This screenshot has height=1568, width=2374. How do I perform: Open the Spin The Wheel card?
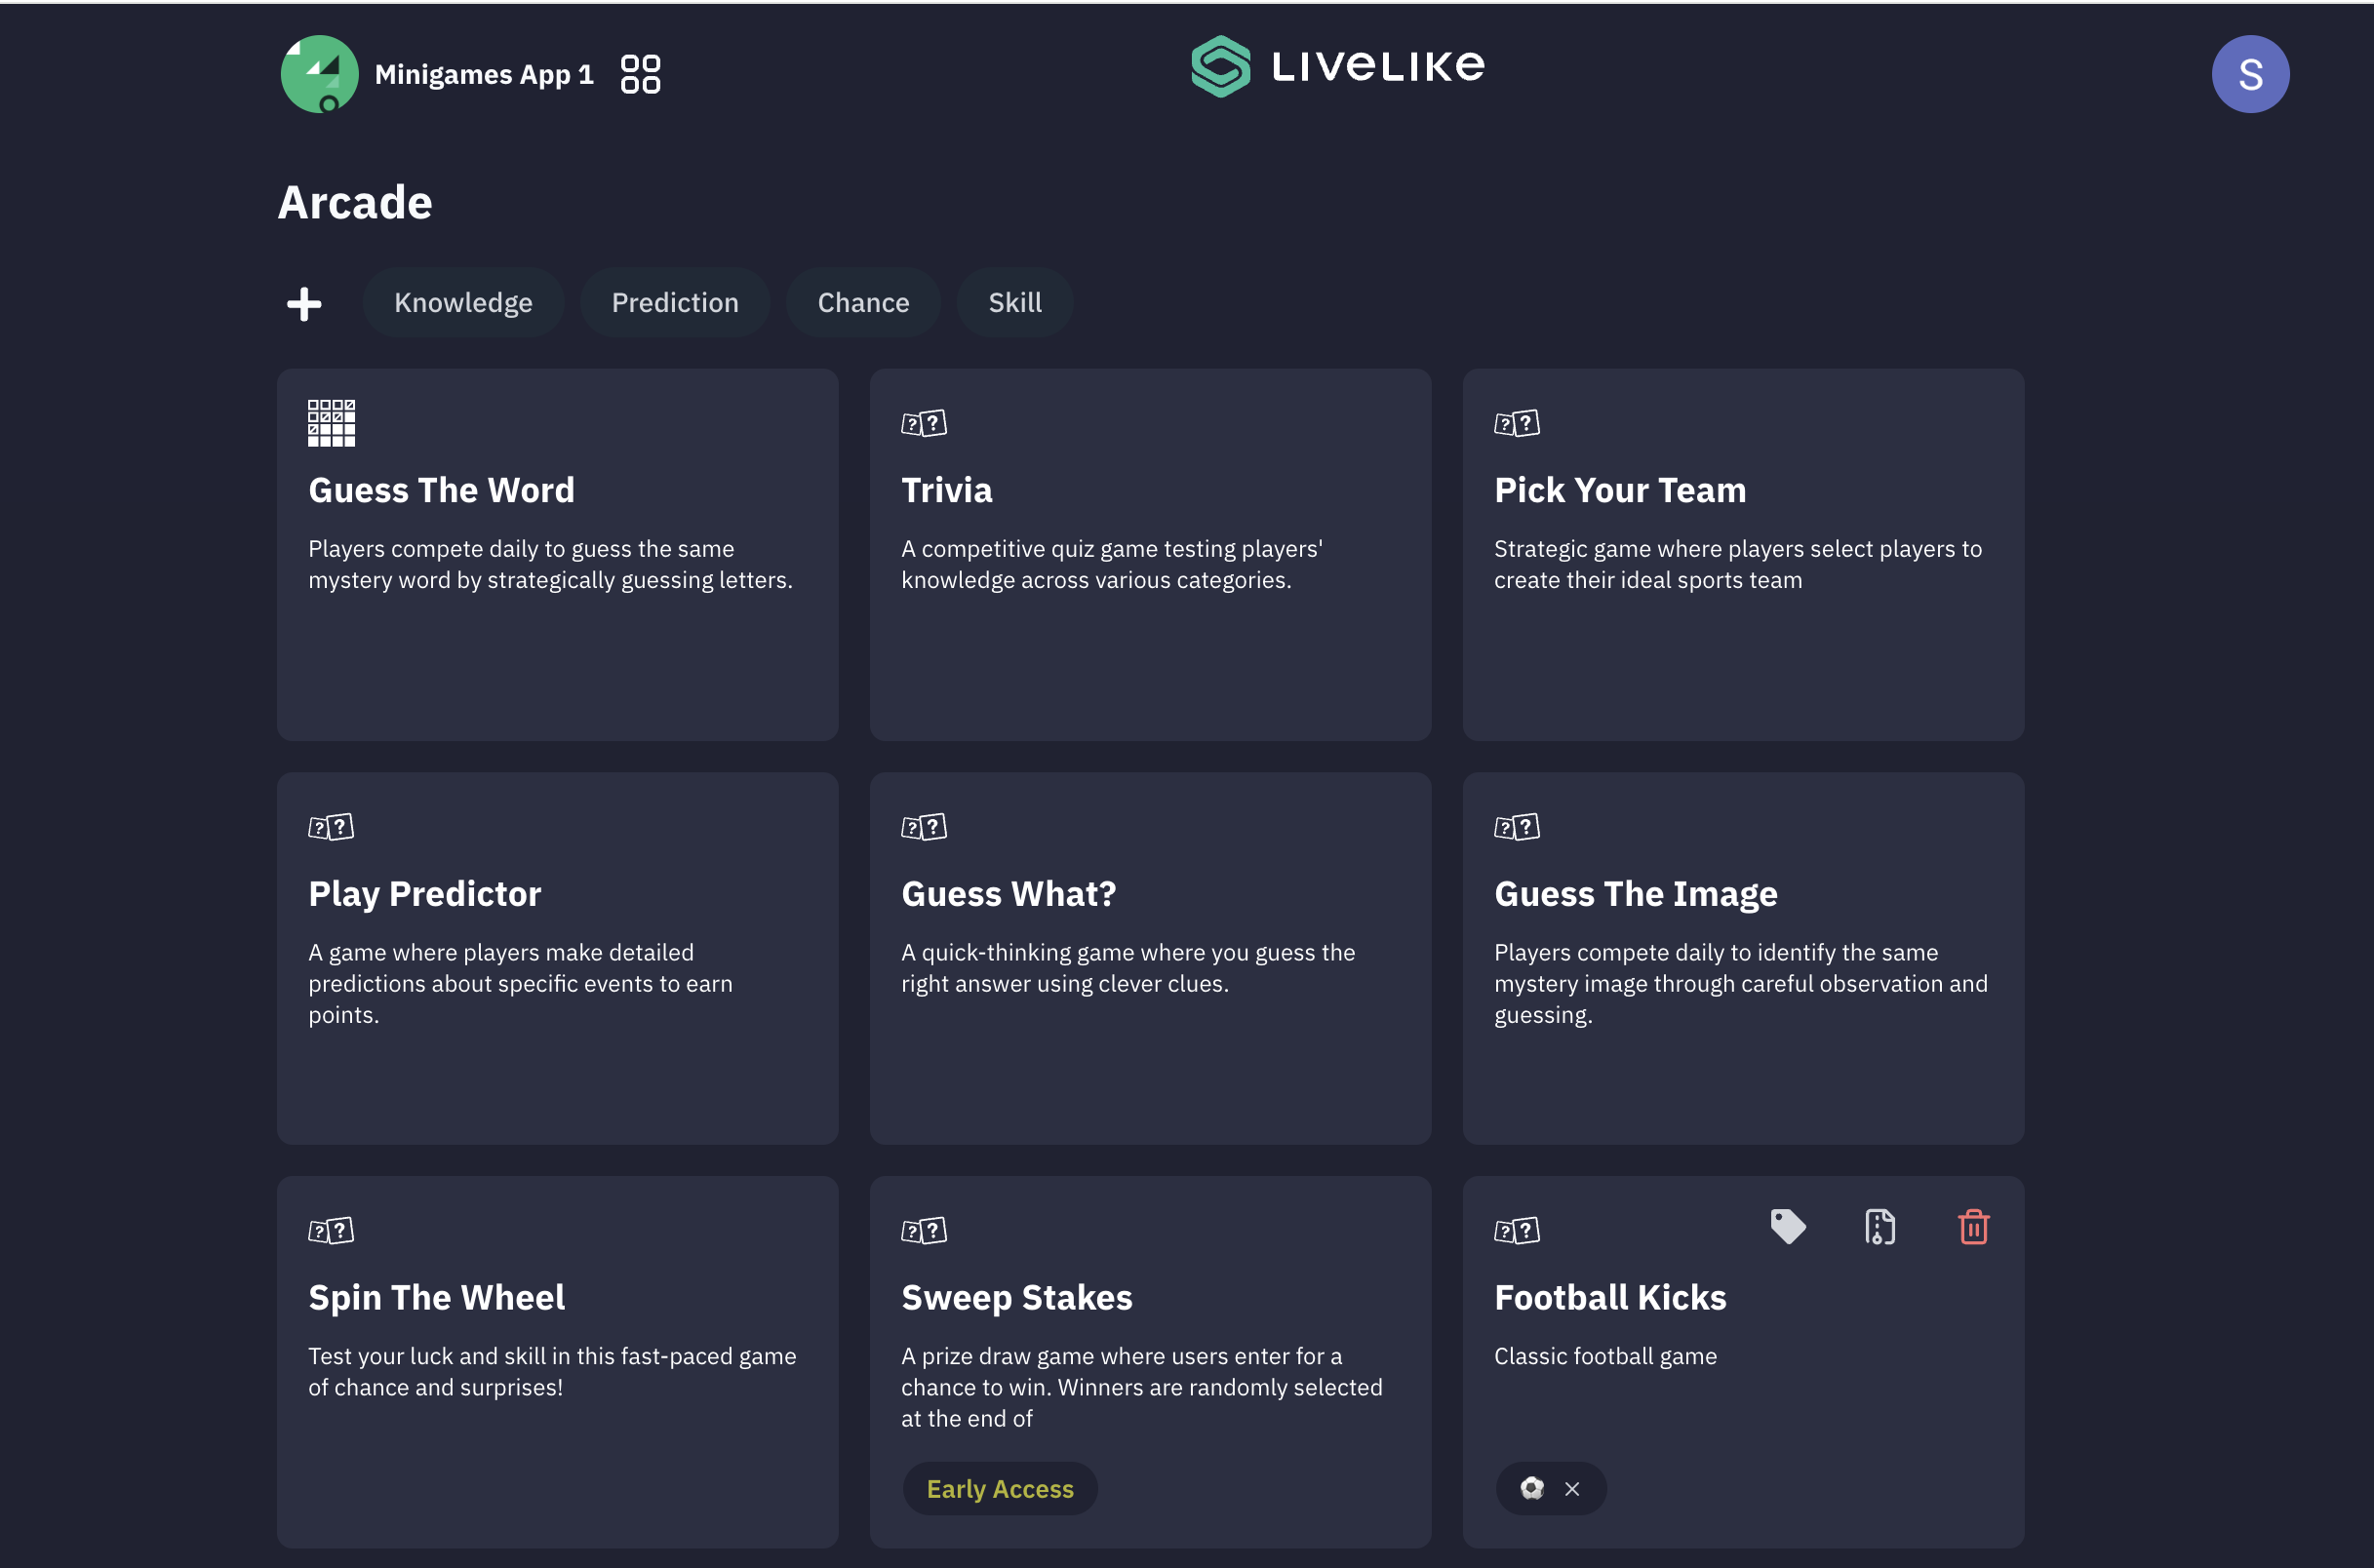pos(557,1362)
